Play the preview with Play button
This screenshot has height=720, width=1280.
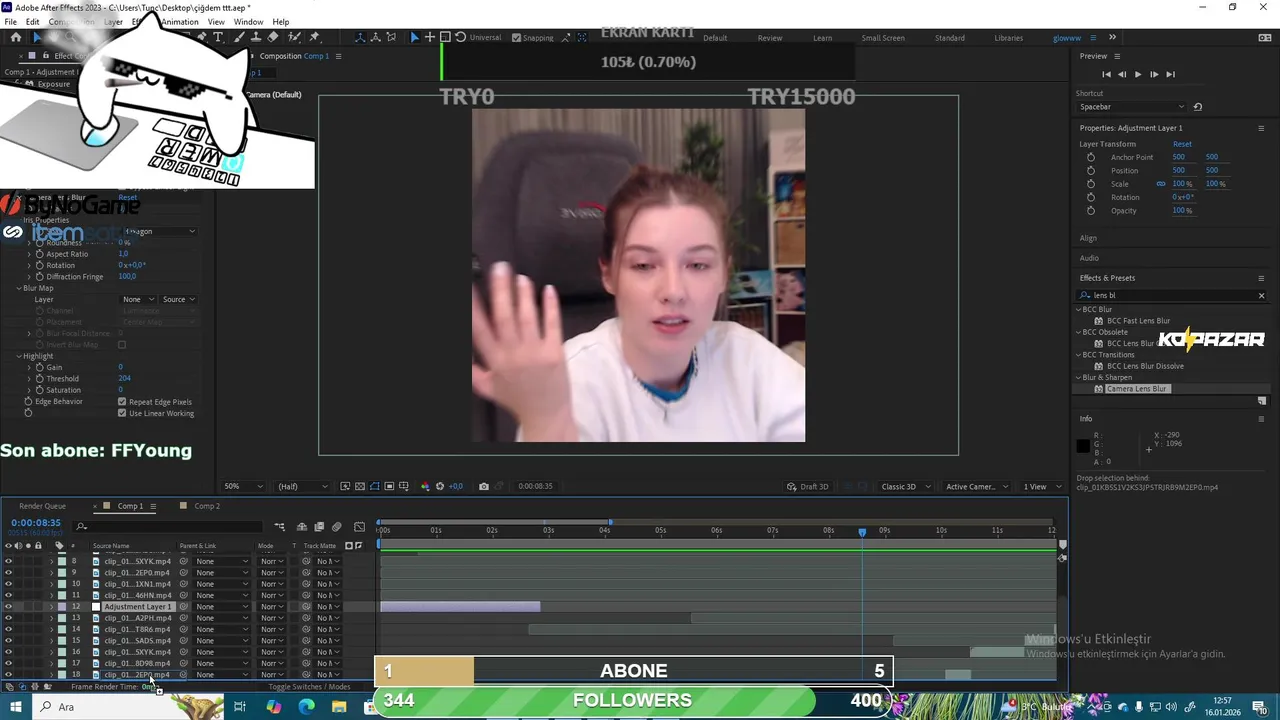[1138, 74]
